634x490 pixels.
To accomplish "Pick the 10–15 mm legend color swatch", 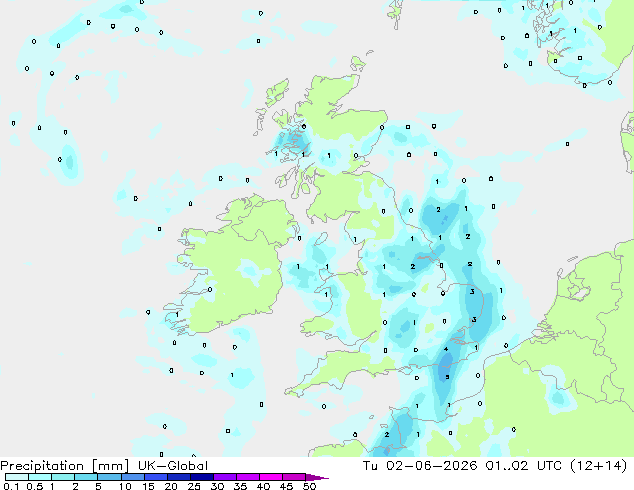I will (x=133, y=477).
